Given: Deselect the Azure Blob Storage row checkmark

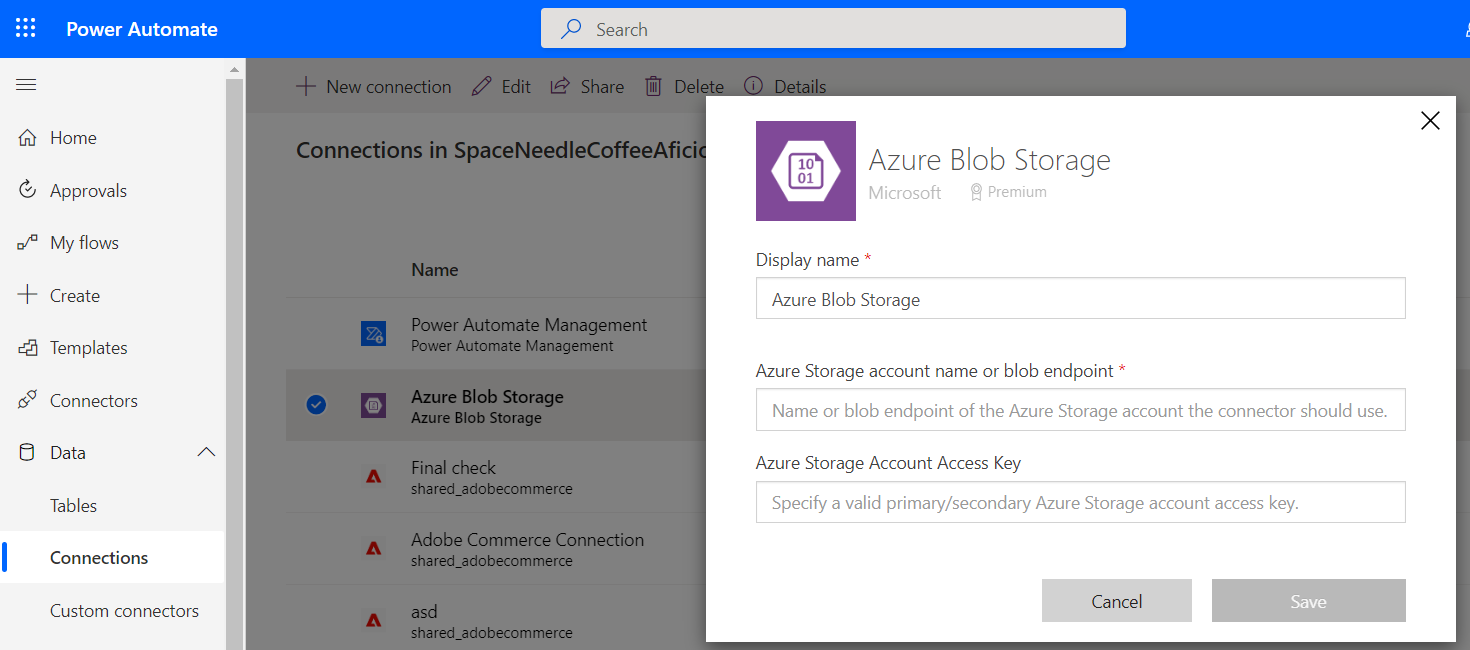Looking at the screenshot, I should (x=316, y=405).
